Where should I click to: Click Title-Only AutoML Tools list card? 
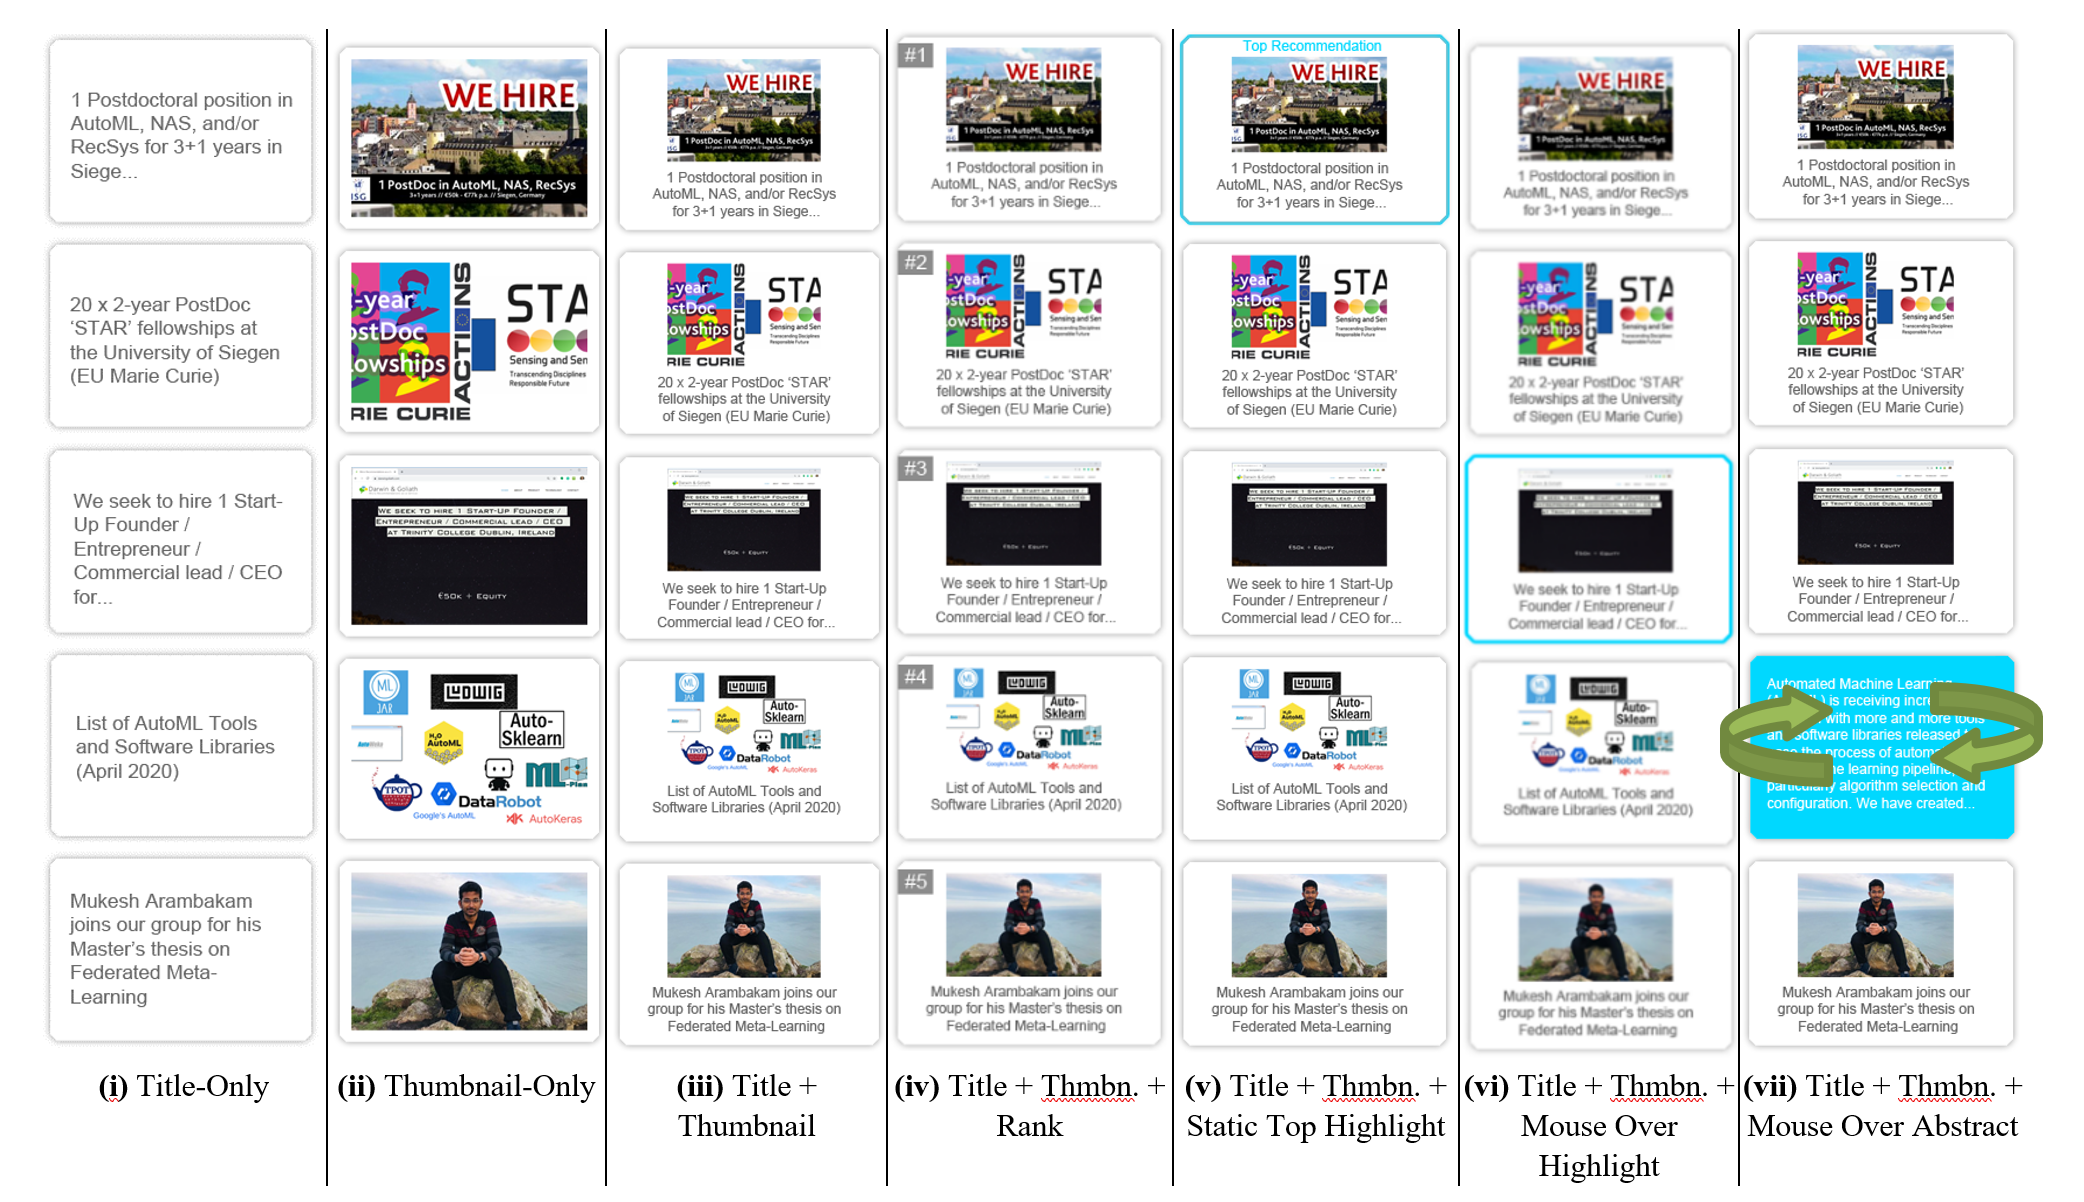coord(181,746)
